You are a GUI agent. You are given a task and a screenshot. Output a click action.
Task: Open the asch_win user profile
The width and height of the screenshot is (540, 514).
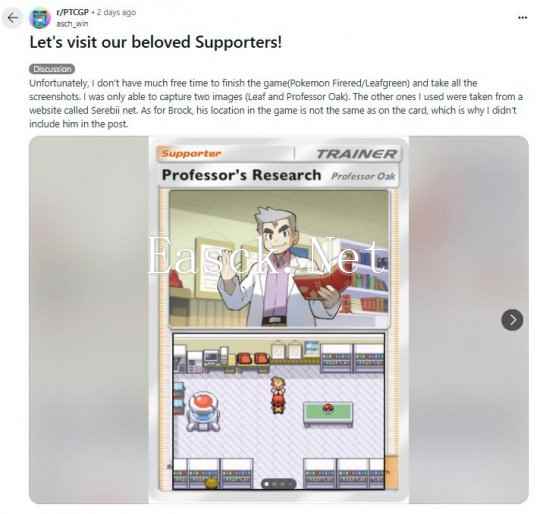(x=72, y=24)
